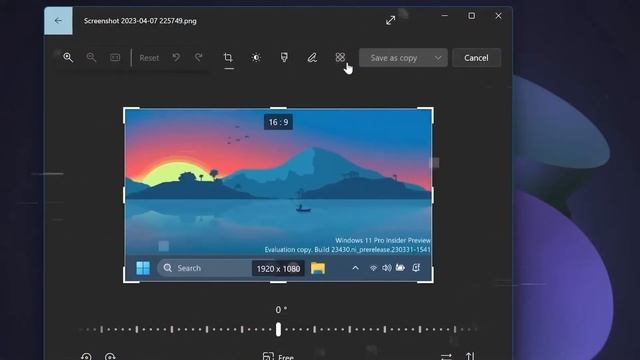Open the four-circles tool tab
The image size is (640, 360).
340,58
